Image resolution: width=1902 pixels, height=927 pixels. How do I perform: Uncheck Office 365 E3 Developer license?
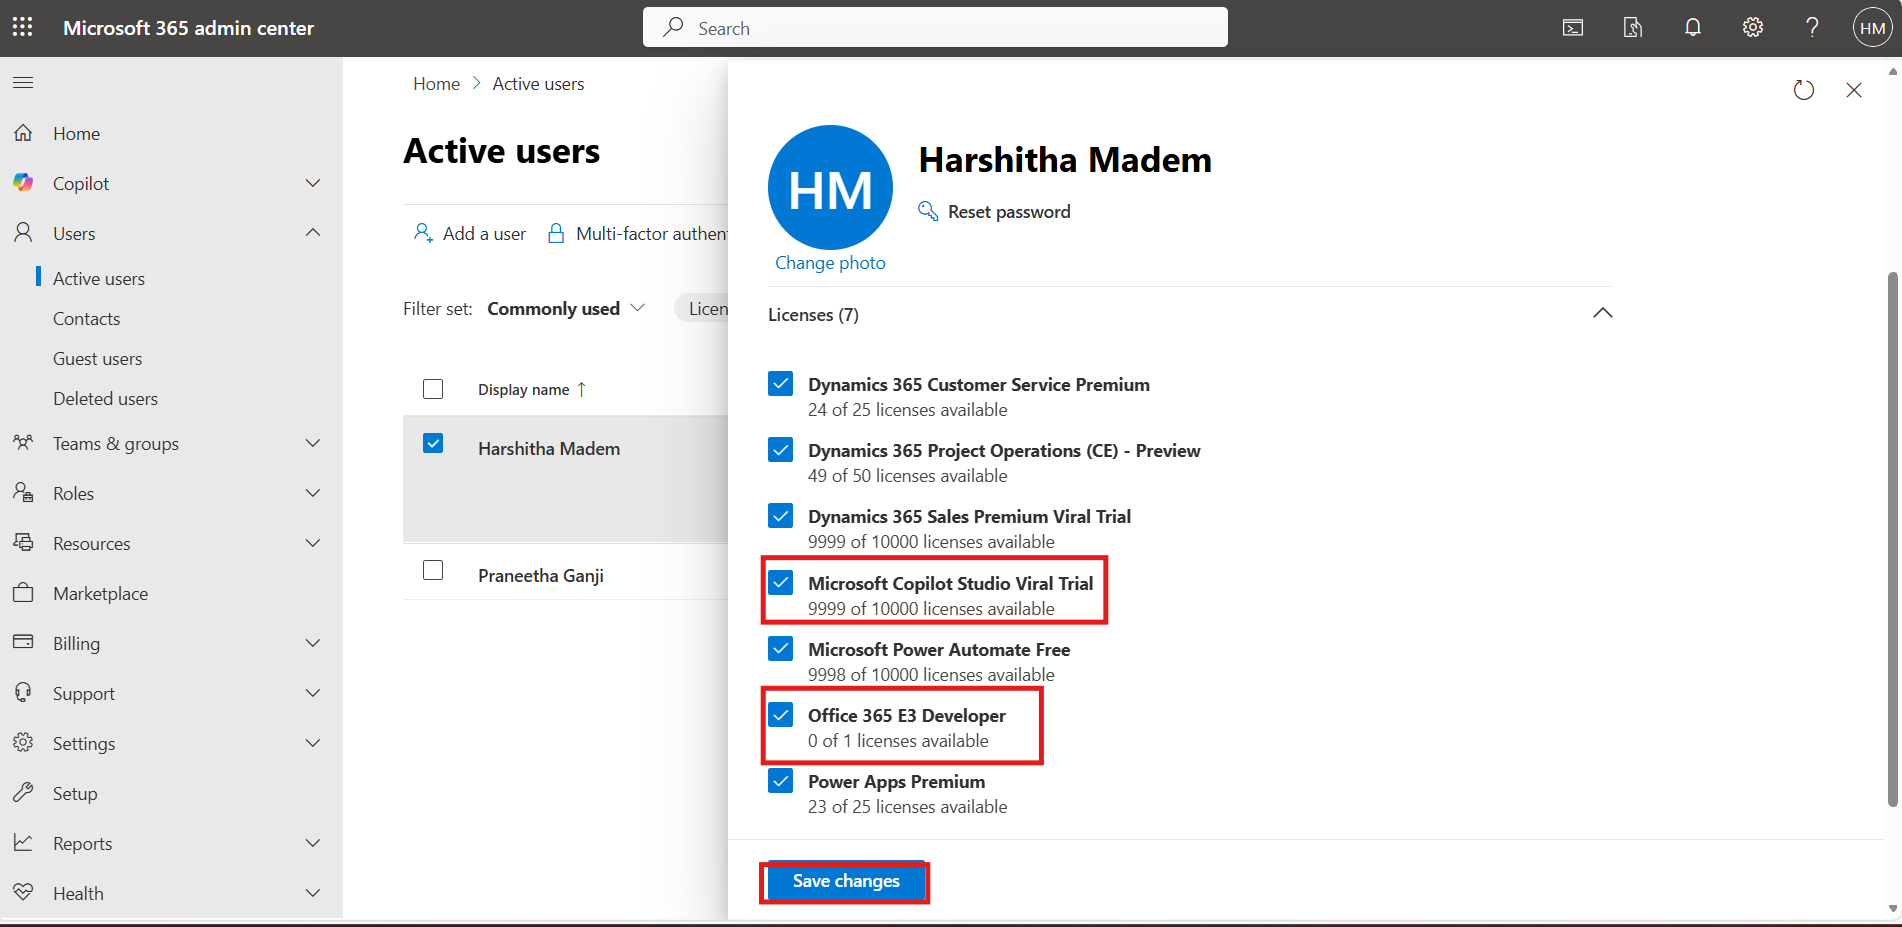tap(781, 715)
